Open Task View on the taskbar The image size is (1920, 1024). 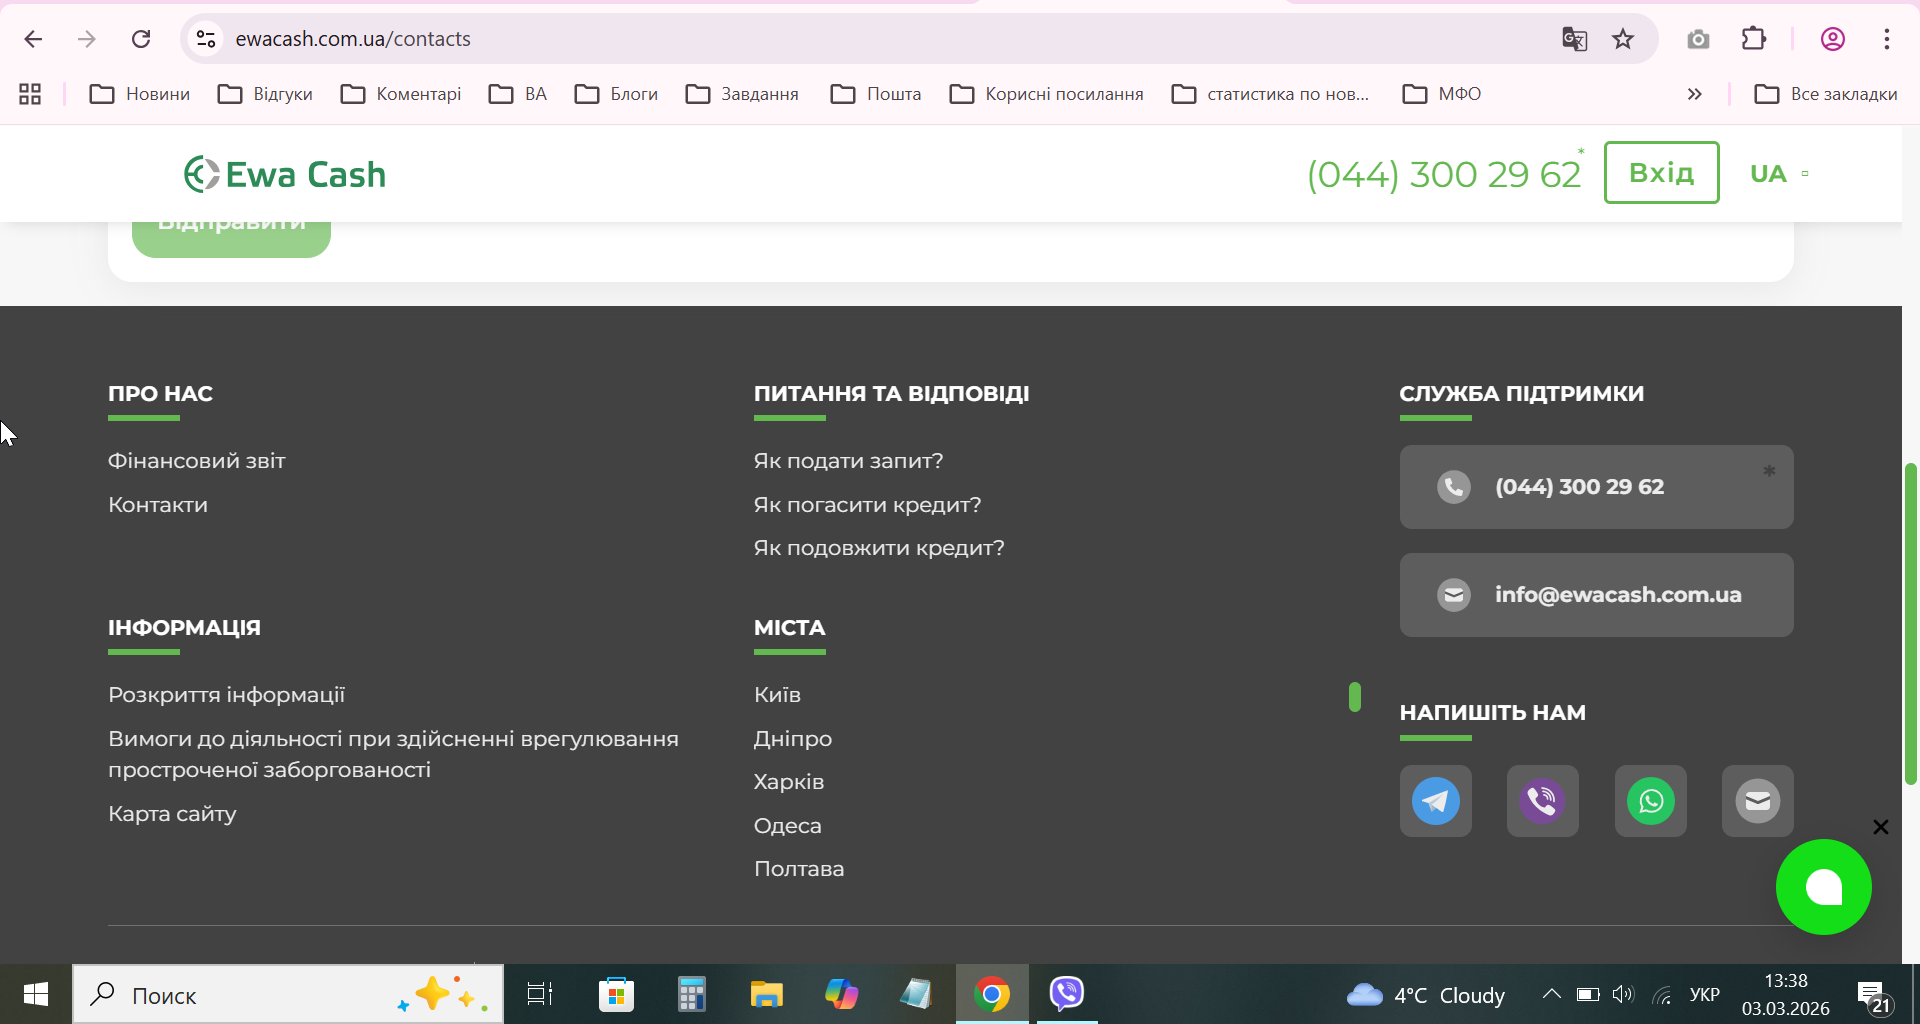coord(540,994)
